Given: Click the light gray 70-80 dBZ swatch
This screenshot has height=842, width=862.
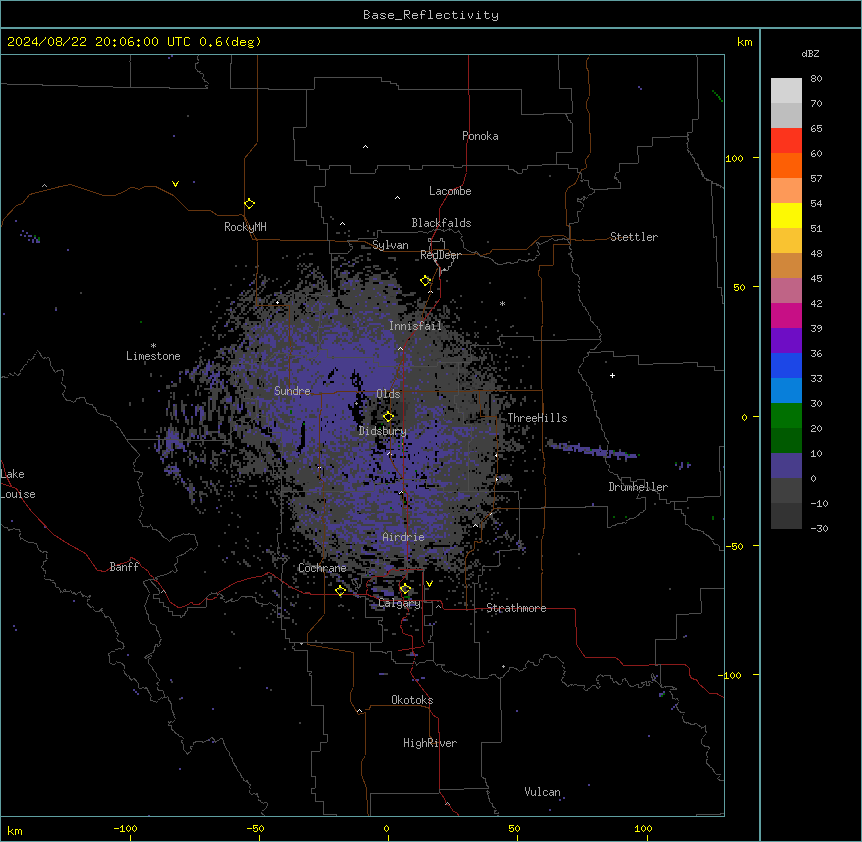Looking at the screenshot, I should point(786,90).
